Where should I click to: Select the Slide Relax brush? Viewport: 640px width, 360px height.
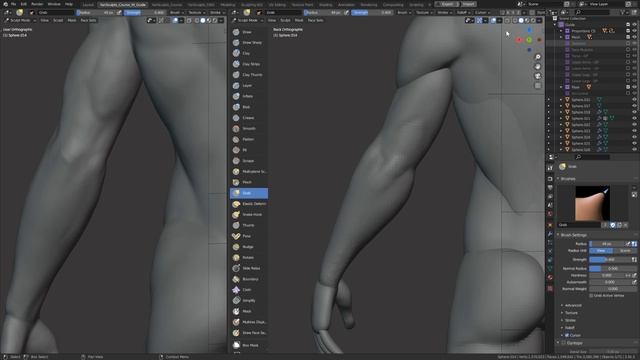pyautogui.click(x=249, y=268)
